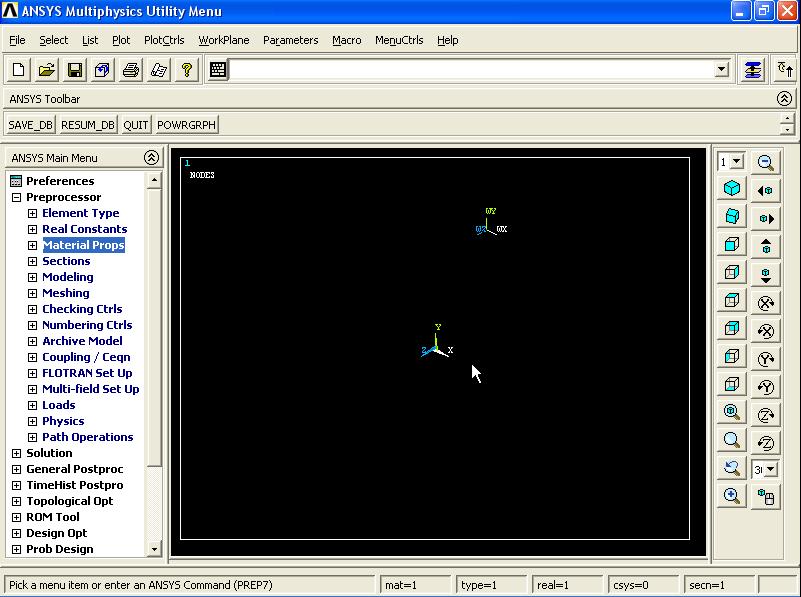Zoom out with the minus magnifier icon

[765, 163]
